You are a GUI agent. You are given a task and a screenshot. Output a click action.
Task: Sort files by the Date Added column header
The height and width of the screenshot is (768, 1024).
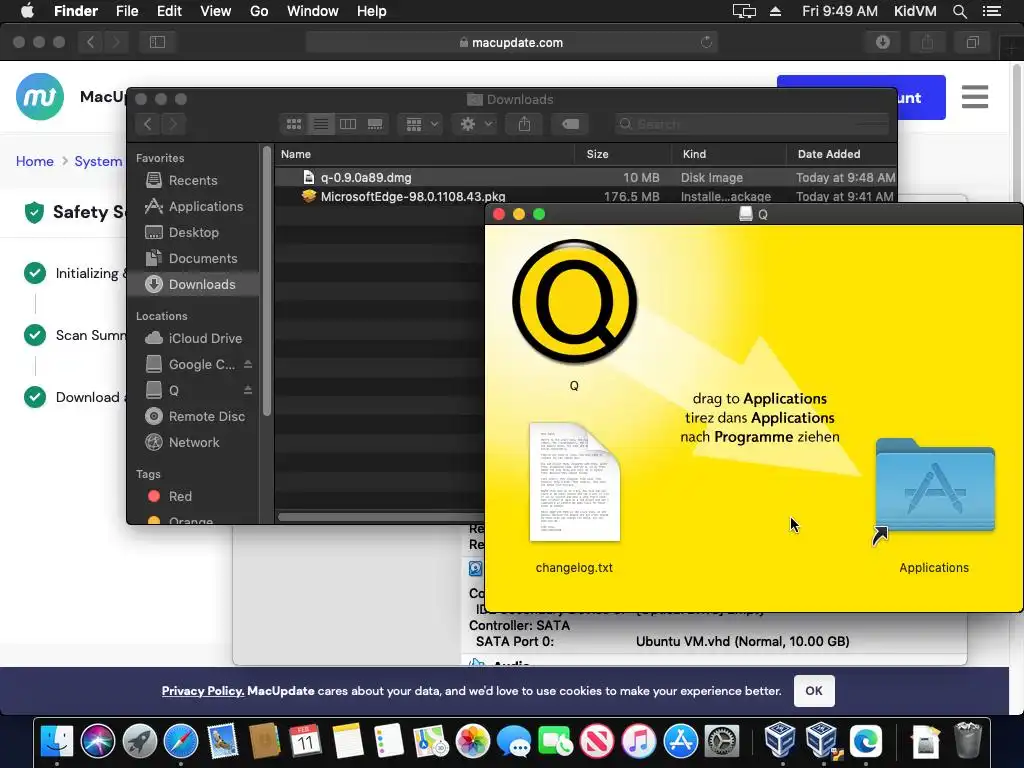[842, 154]
